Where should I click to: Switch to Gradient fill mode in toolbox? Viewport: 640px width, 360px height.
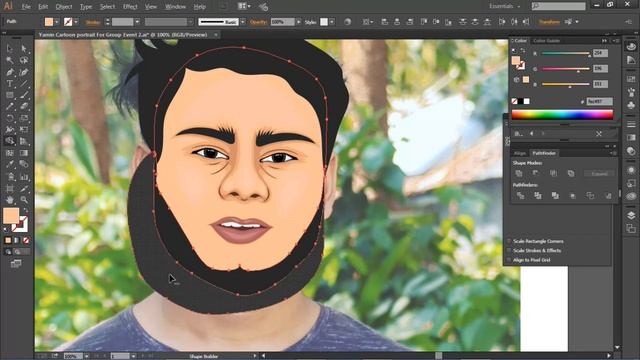click(x=17, y=240)
